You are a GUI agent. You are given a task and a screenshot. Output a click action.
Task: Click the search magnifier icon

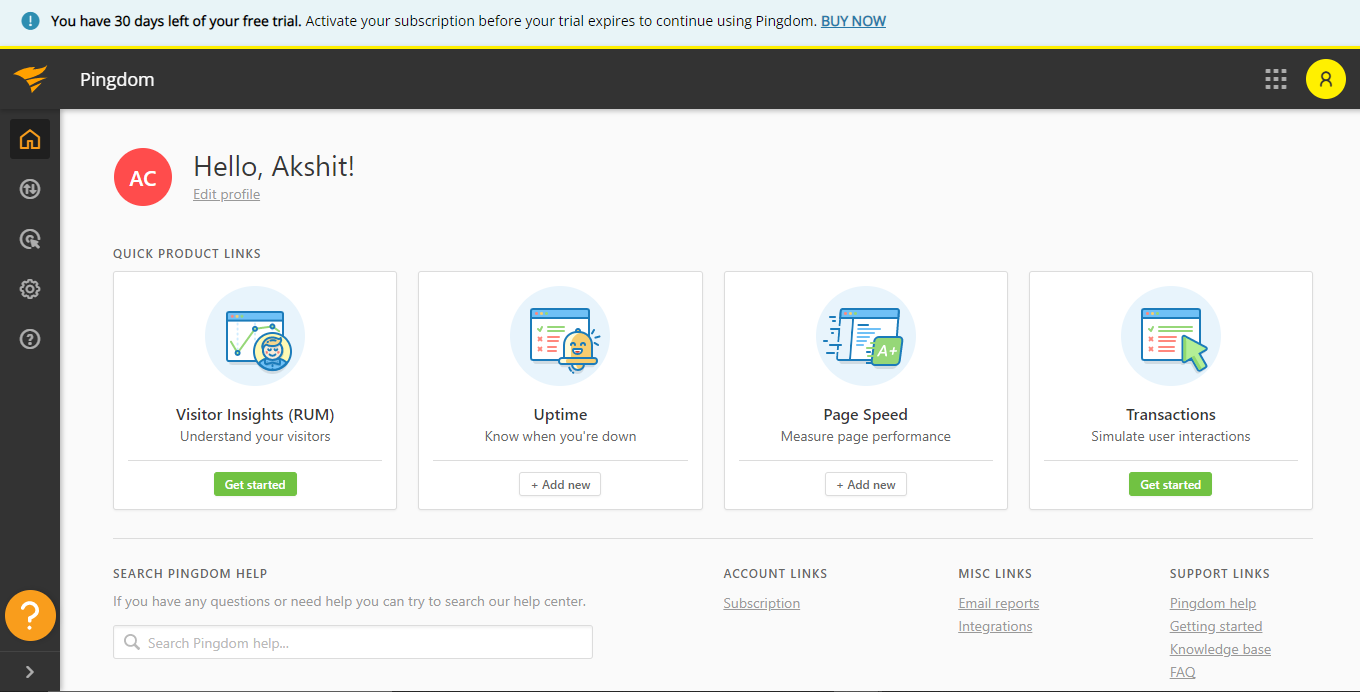(x=132, y=642)
